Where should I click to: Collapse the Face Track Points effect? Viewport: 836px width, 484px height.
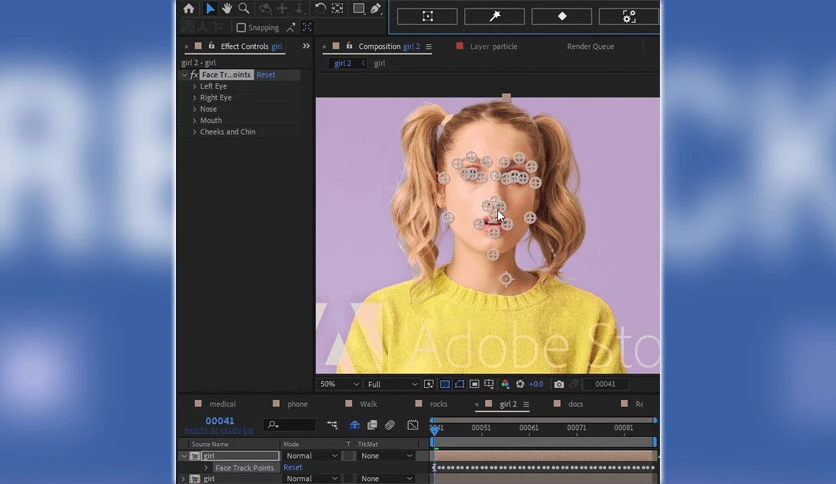184,75
